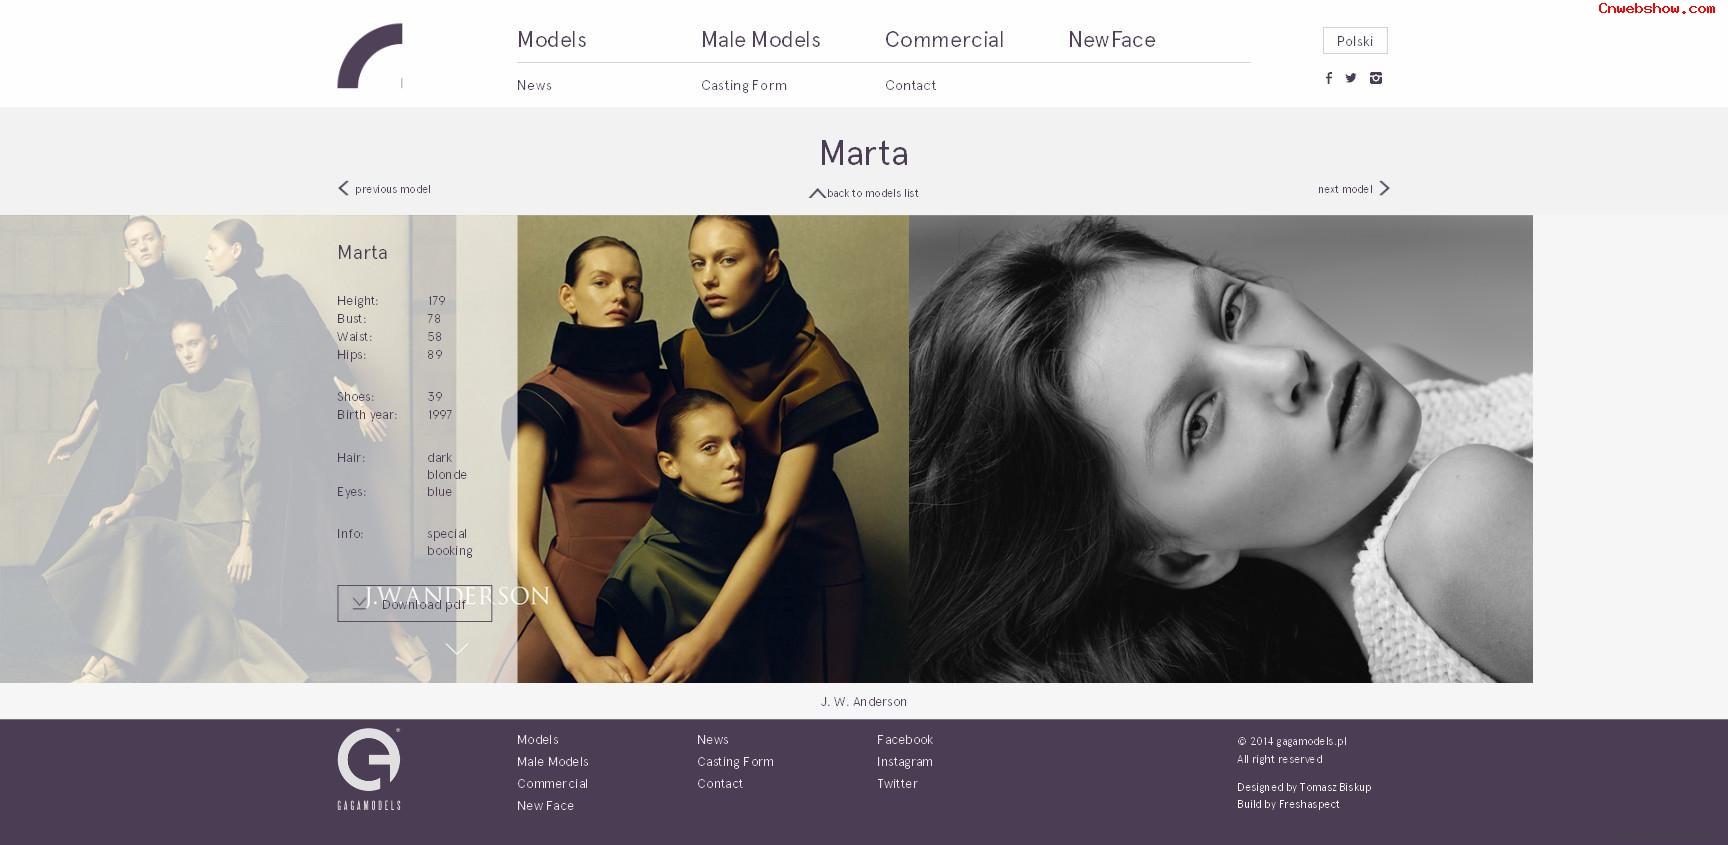Open the Twitter icon in header
Viewport: 1728px width, 845px height.
[x=1351, y=78]
